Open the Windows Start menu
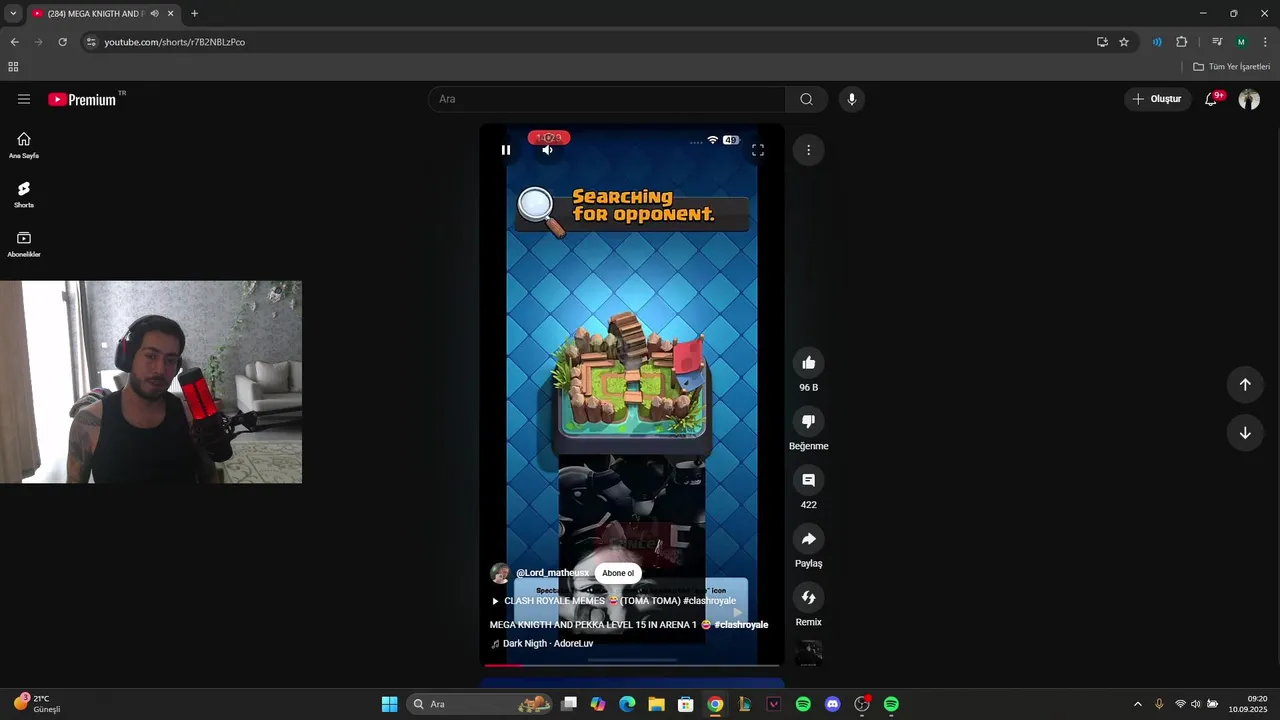Screen dimensions: 1280x720 tap(389, 704)
